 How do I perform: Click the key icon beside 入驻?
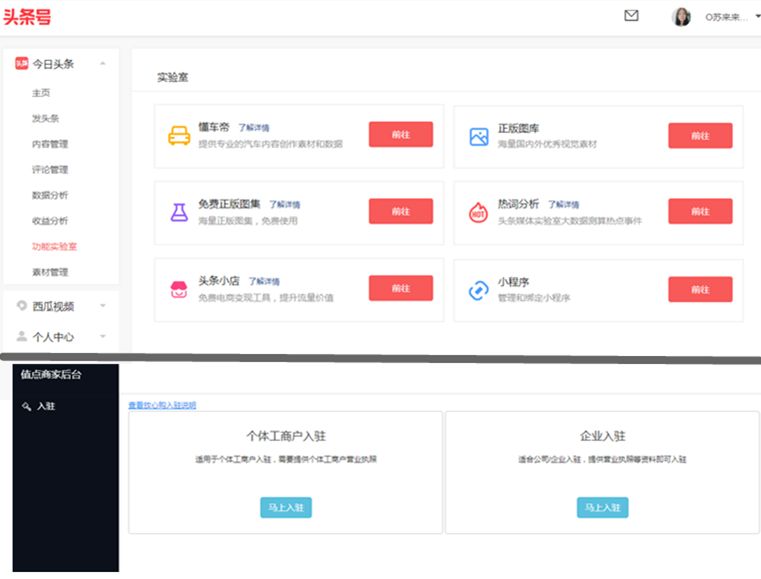coord(27,406)
